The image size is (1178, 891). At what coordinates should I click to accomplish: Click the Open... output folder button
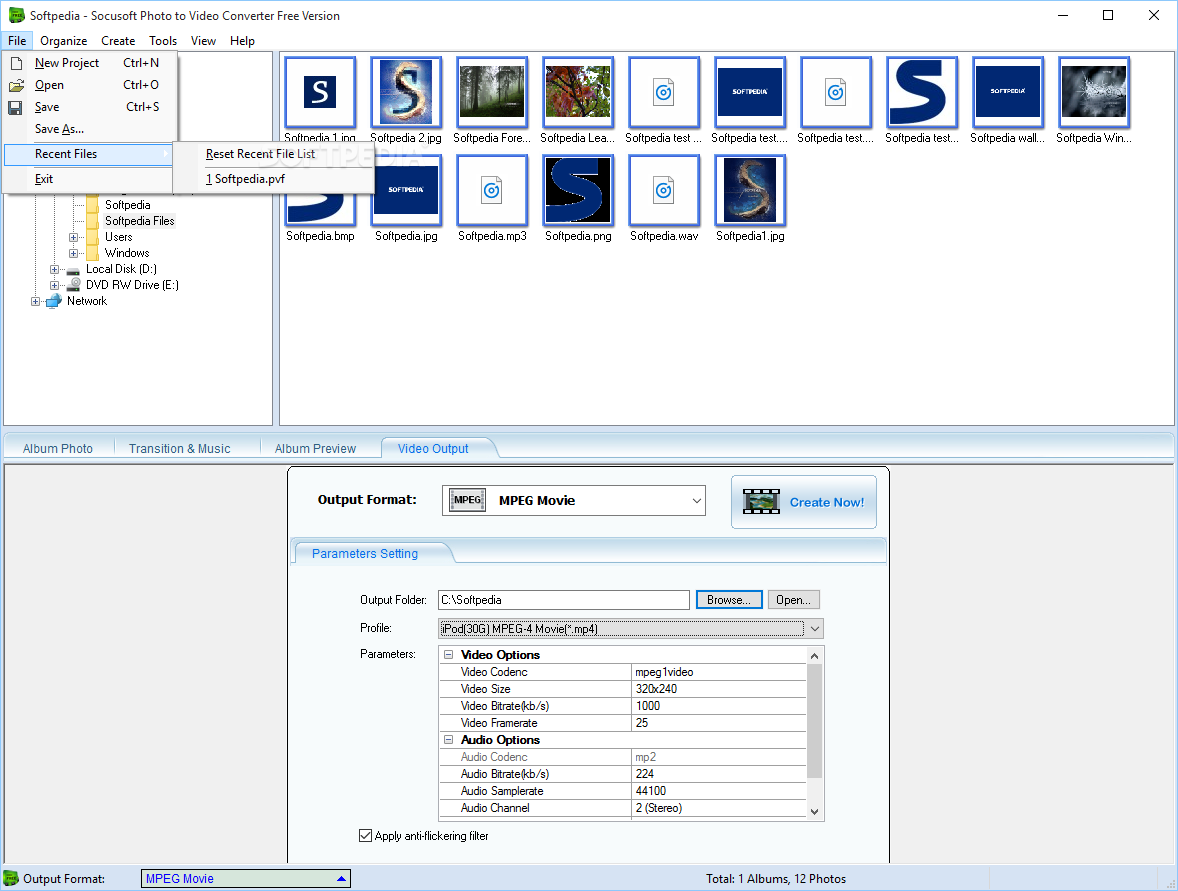tap(793, 600)
